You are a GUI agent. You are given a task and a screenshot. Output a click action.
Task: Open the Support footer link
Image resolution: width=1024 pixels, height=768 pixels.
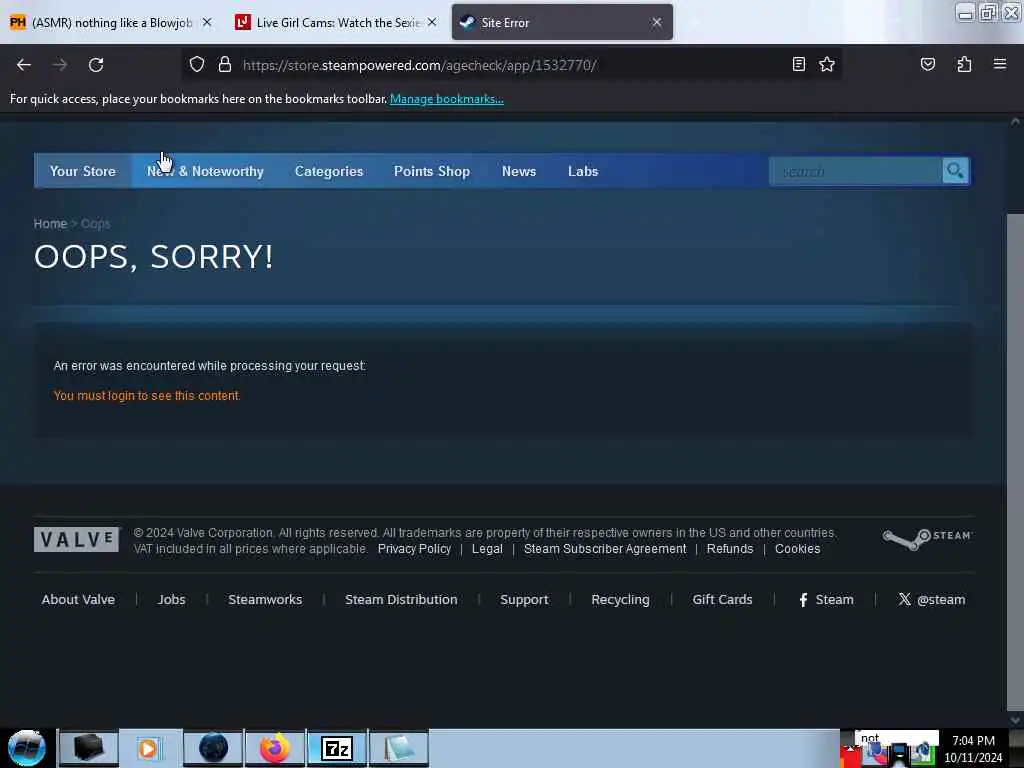tap(524, 600)
